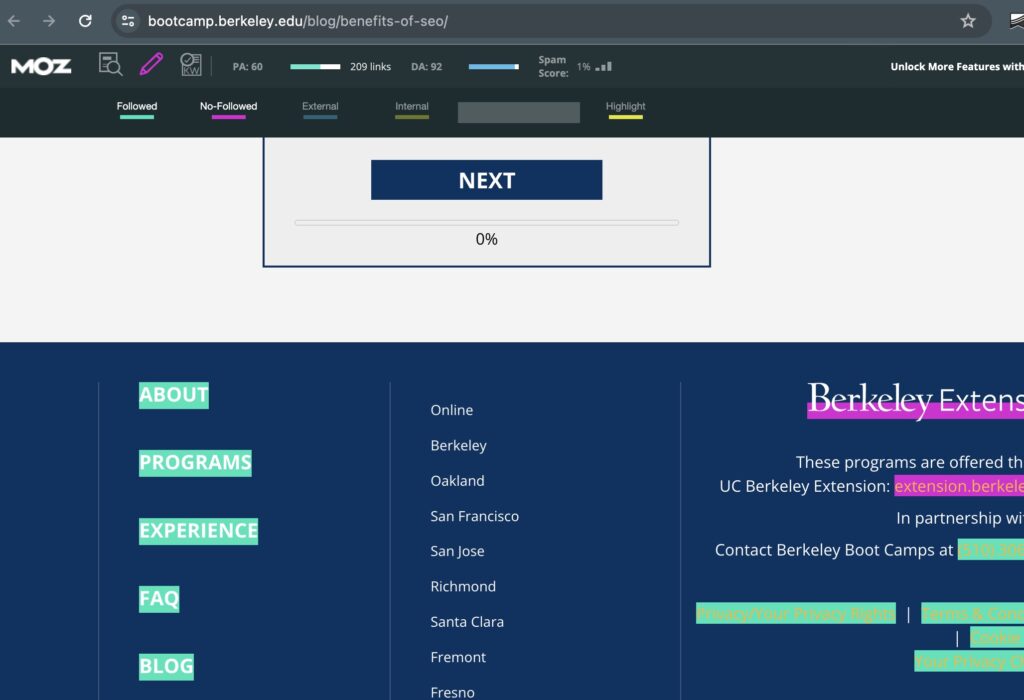Open the gray selector box in MozBar
Image resolution: width=1024 pixels, height=700 pixels.
518,112
